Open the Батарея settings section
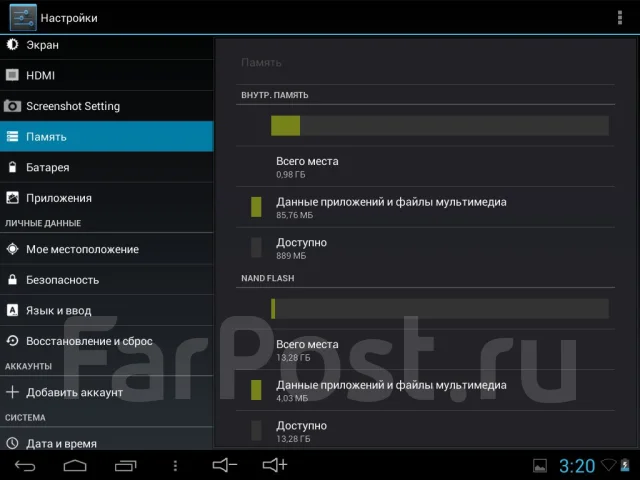The image size is (640, 480). pos(107,167)
